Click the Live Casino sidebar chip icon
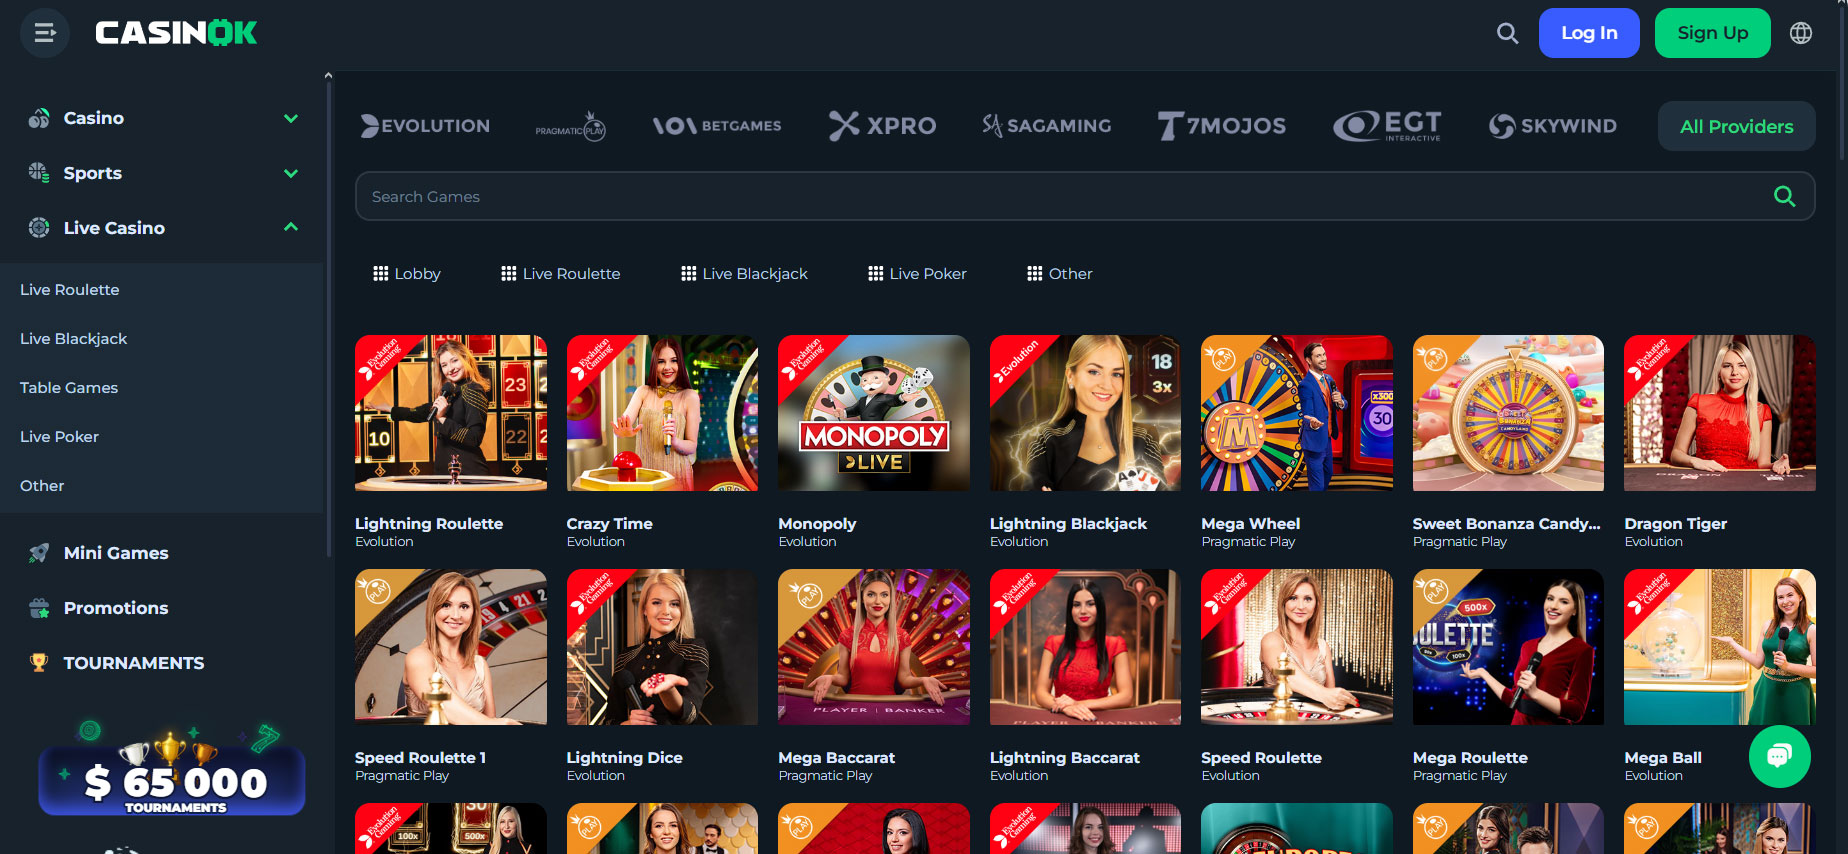 tap(39, 227)
